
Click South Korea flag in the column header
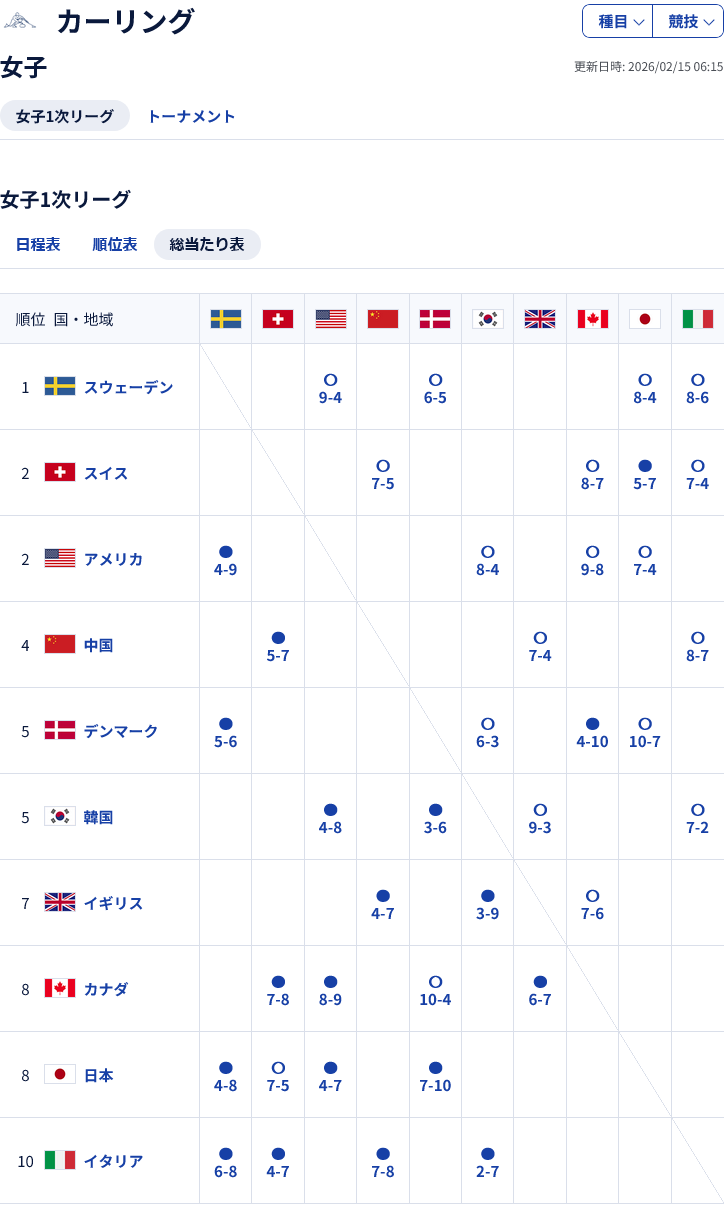tap(488, 319)
